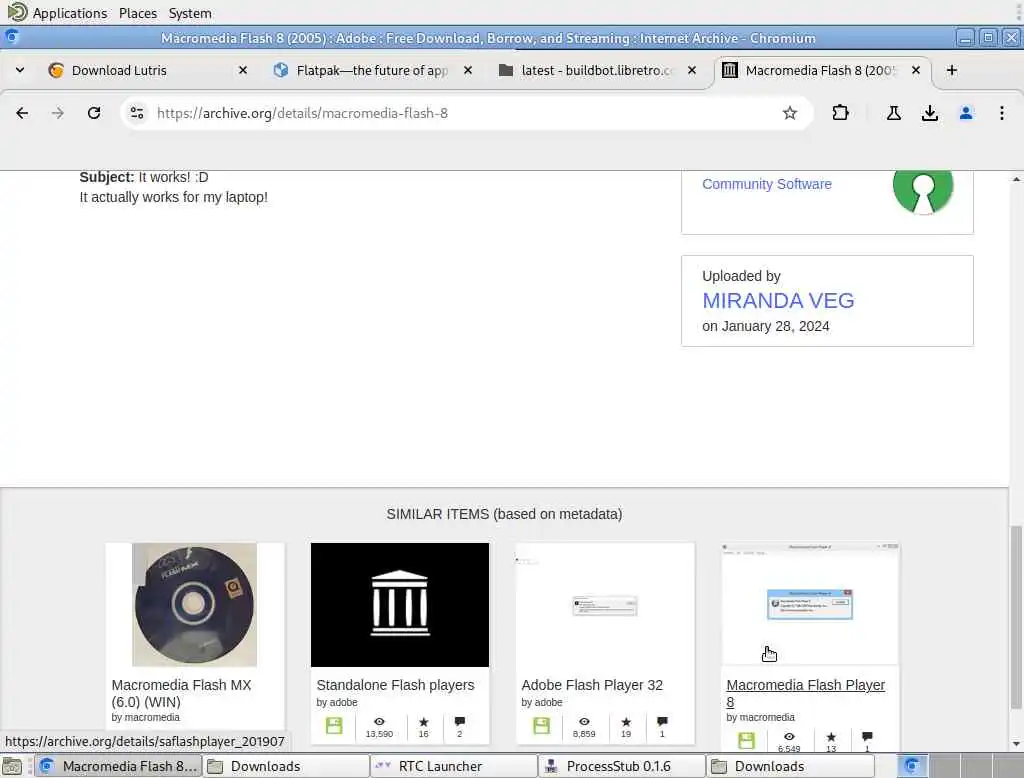
Task: Click favorites star on Adobe Flash Player 32
Action: point(626,722)
